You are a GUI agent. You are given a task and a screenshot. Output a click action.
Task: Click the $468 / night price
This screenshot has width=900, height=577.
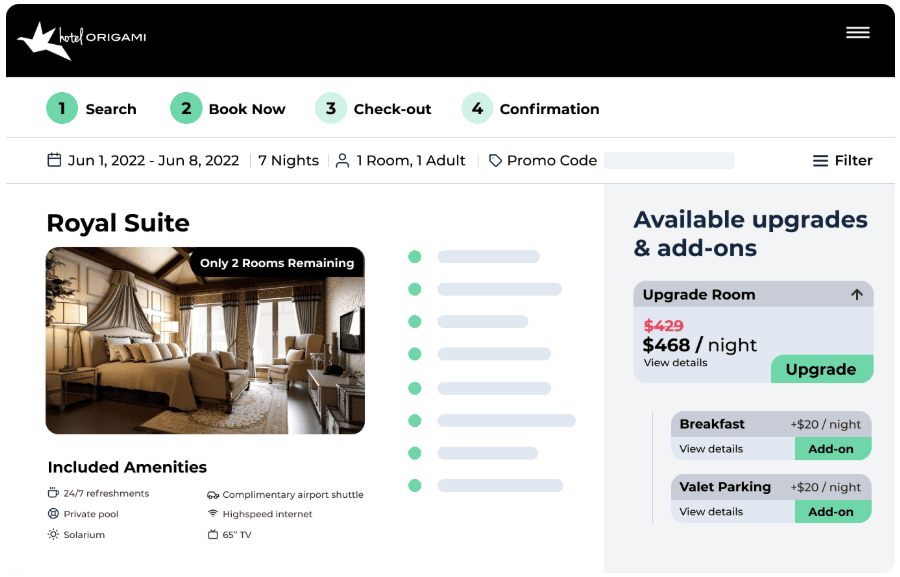pos(700,345)
